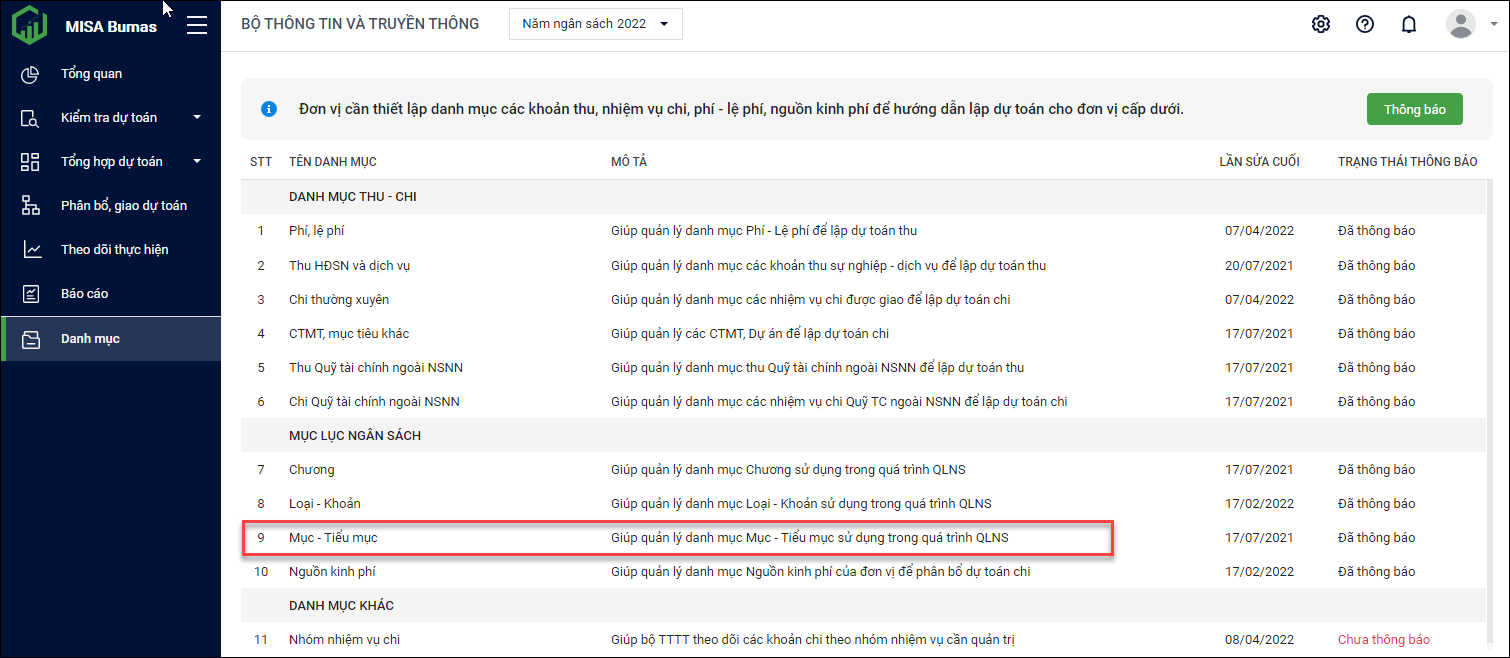Open the Nhóm nhiệm vụ chi category row

point(344,640)
